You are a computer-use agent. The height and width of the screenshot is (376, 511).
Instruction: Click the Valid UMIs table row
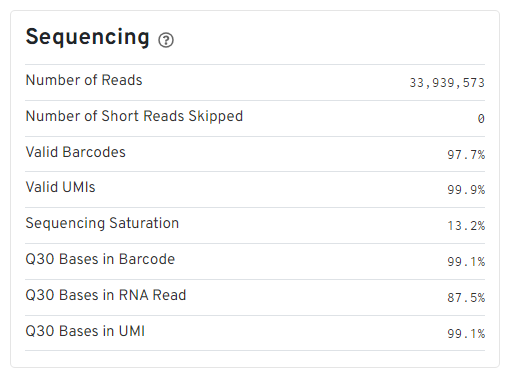[255, 190]
